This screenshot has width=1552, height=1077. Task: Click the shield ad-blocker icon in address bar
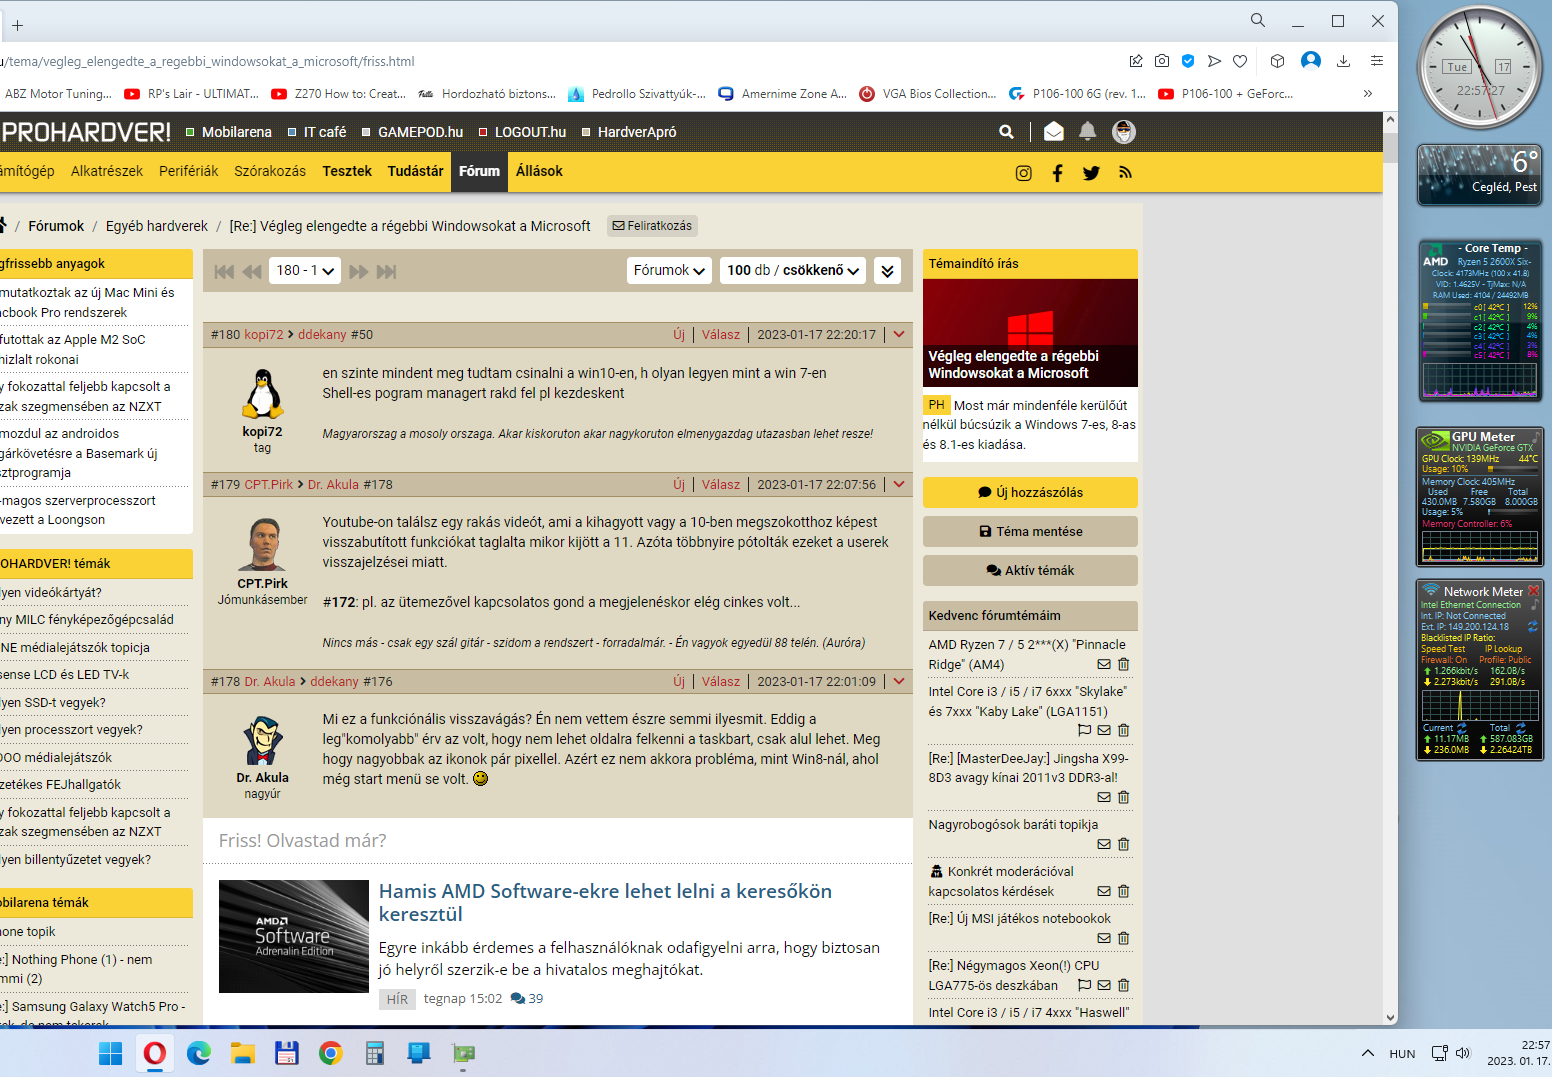pyautogui.click(x=1188, y=61)
